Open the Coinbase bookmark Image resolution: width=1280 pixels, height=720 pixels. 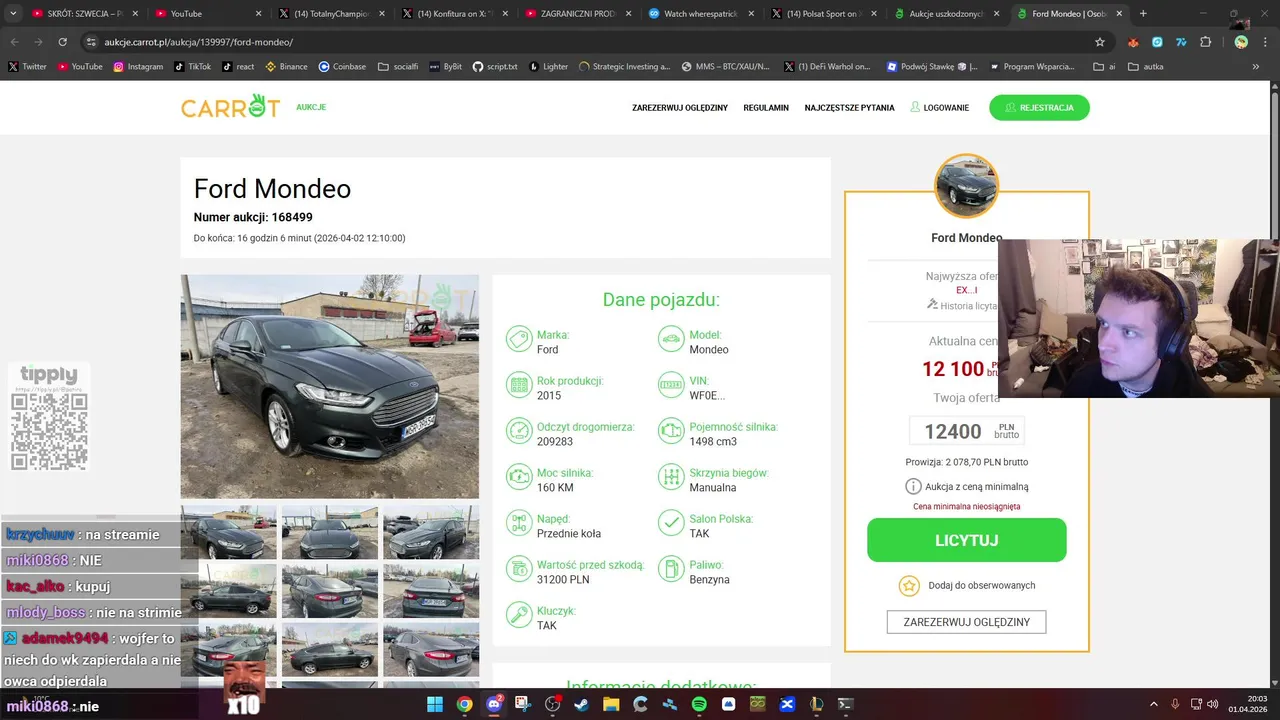pos(342,67)
